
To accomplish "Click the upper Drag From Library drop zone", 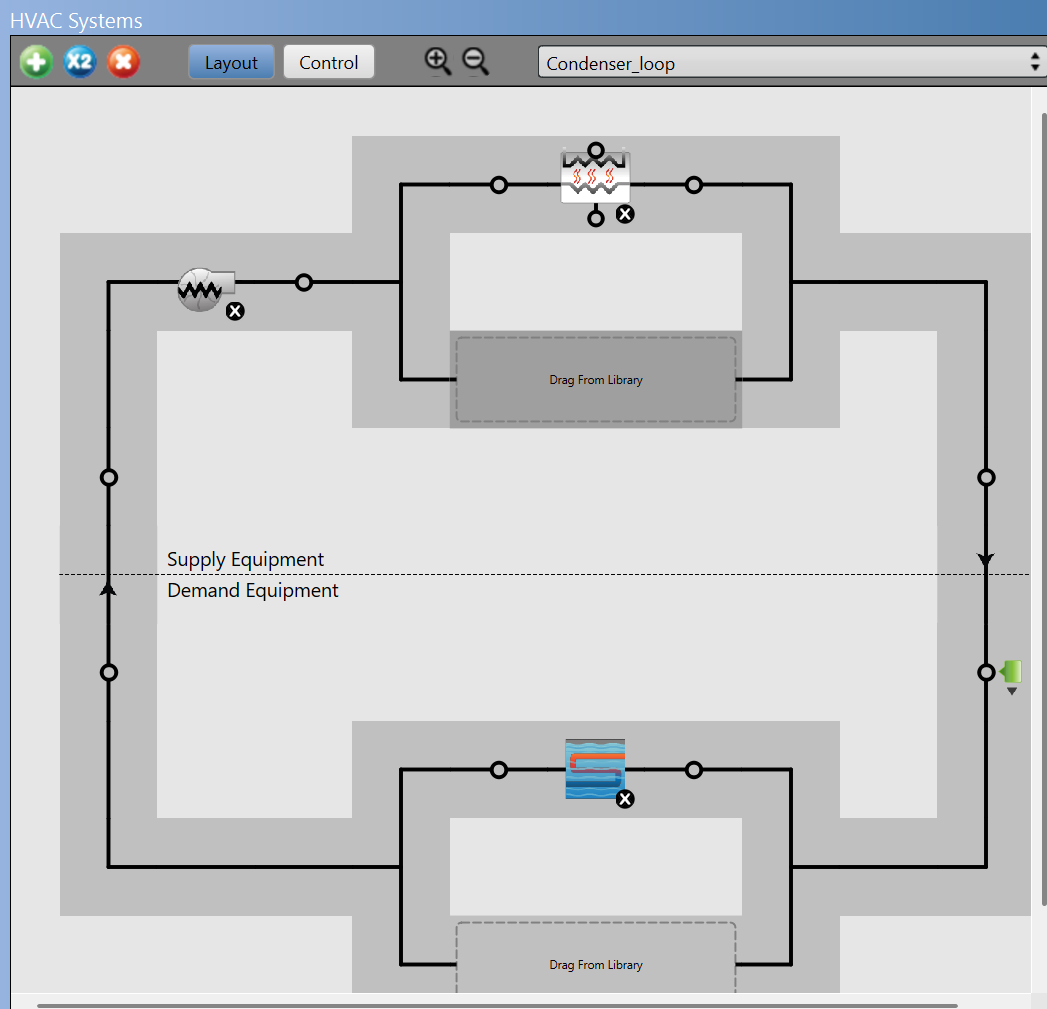I will 595,380.
